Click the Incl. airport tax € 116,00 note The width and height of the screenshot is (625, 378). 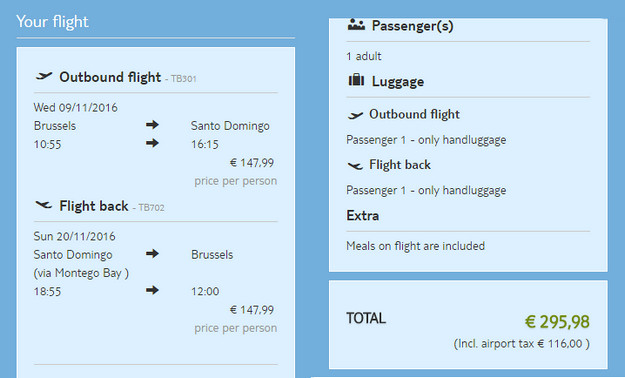click(521, 344)
